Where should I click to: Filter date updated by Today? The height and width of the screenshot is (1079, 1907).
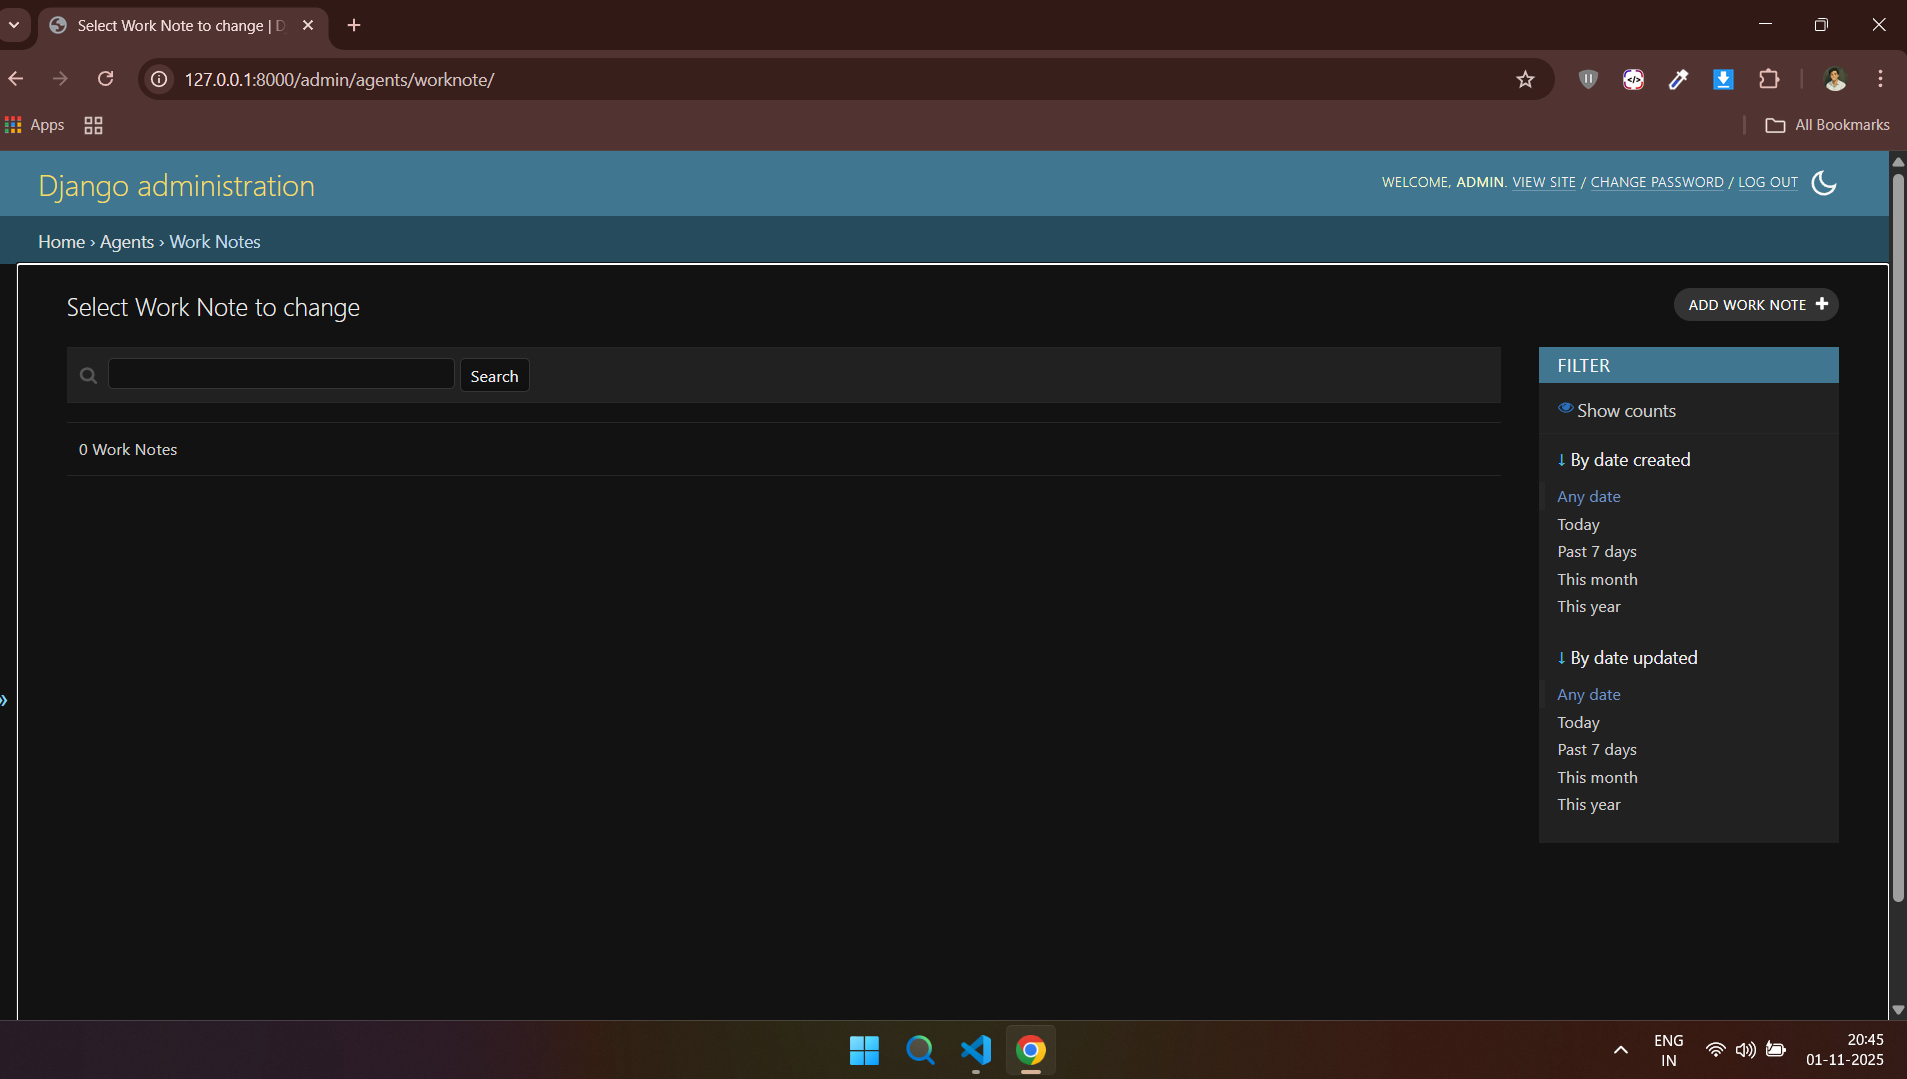click(1578, 723)
